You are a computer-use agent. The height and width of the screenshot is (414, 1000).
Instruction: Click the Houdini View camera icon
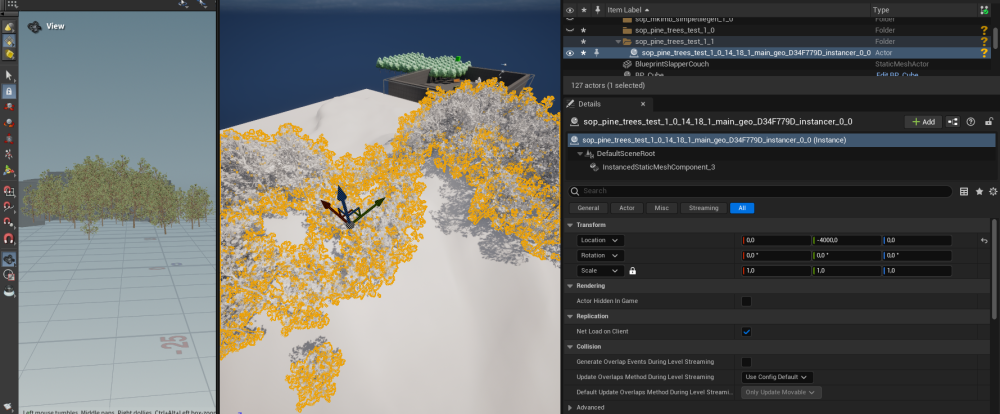click(x=34, y=27)
